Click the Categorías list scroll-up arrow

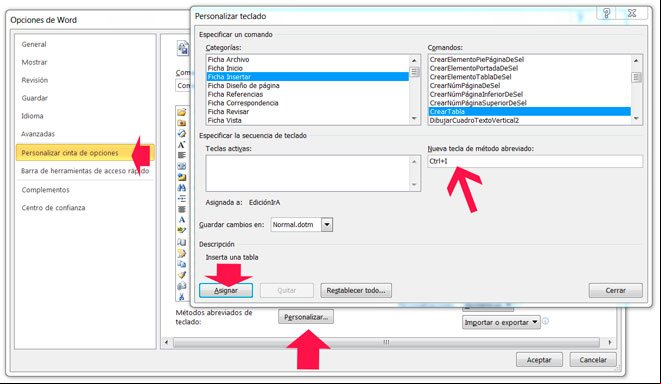click(x=414, y=61)
